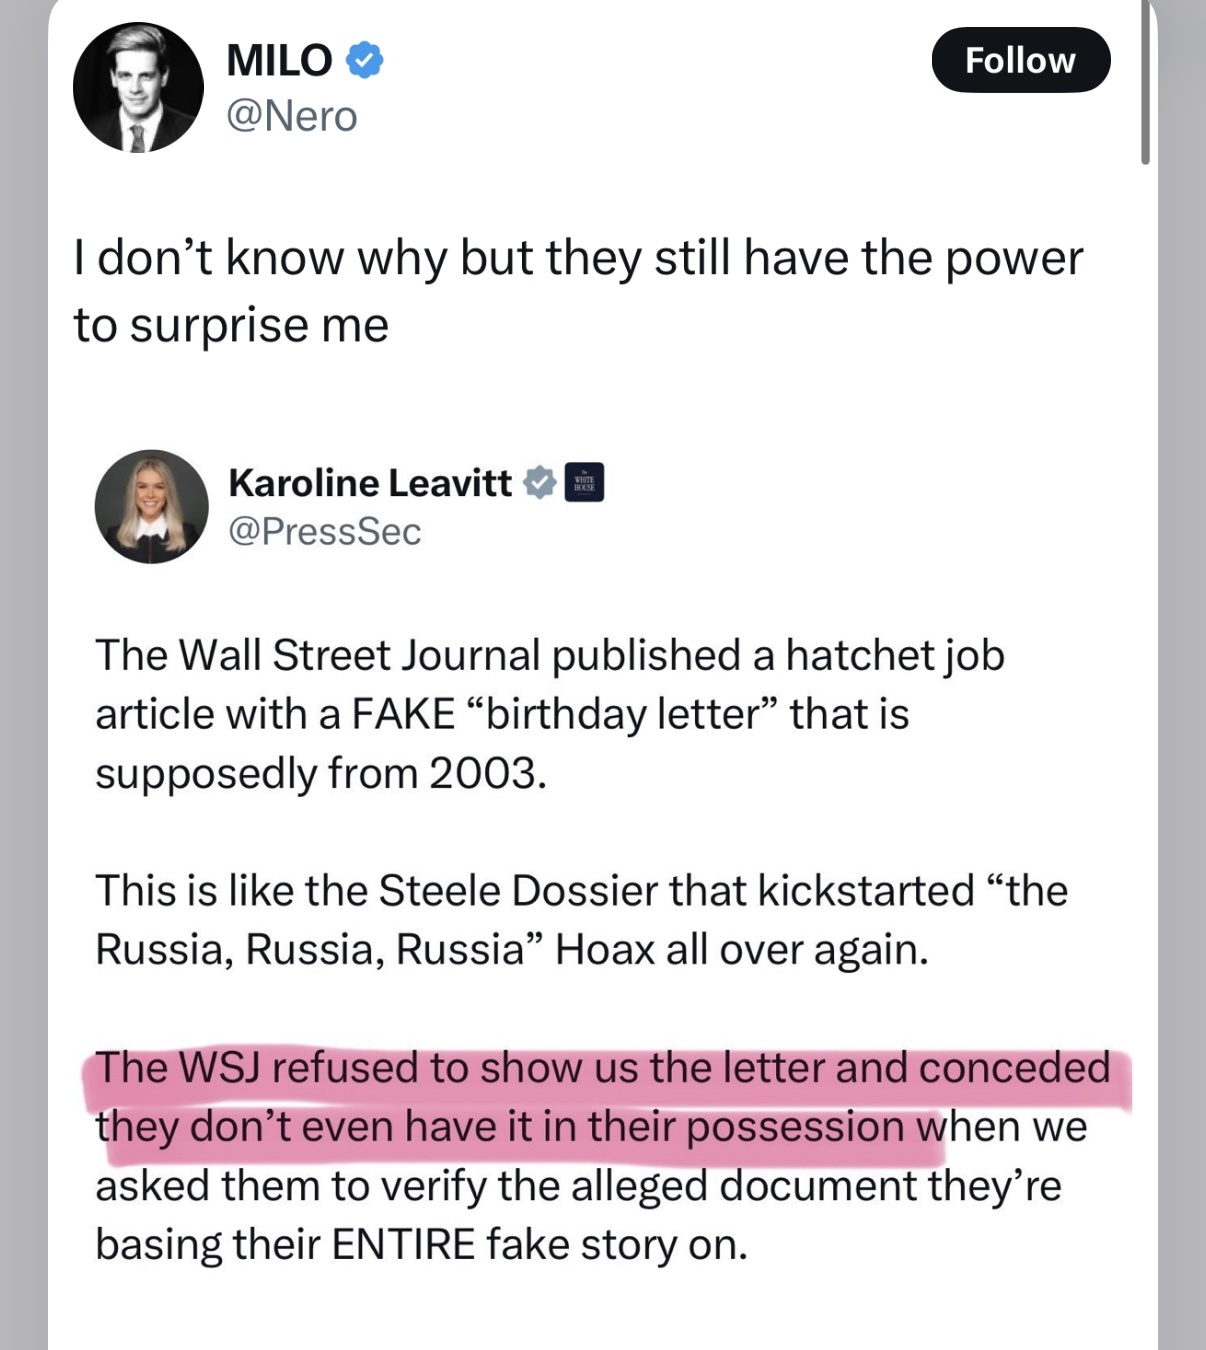
Task: Click the 'asked them to verify the alleged document' line
Action: point(578,1186)
